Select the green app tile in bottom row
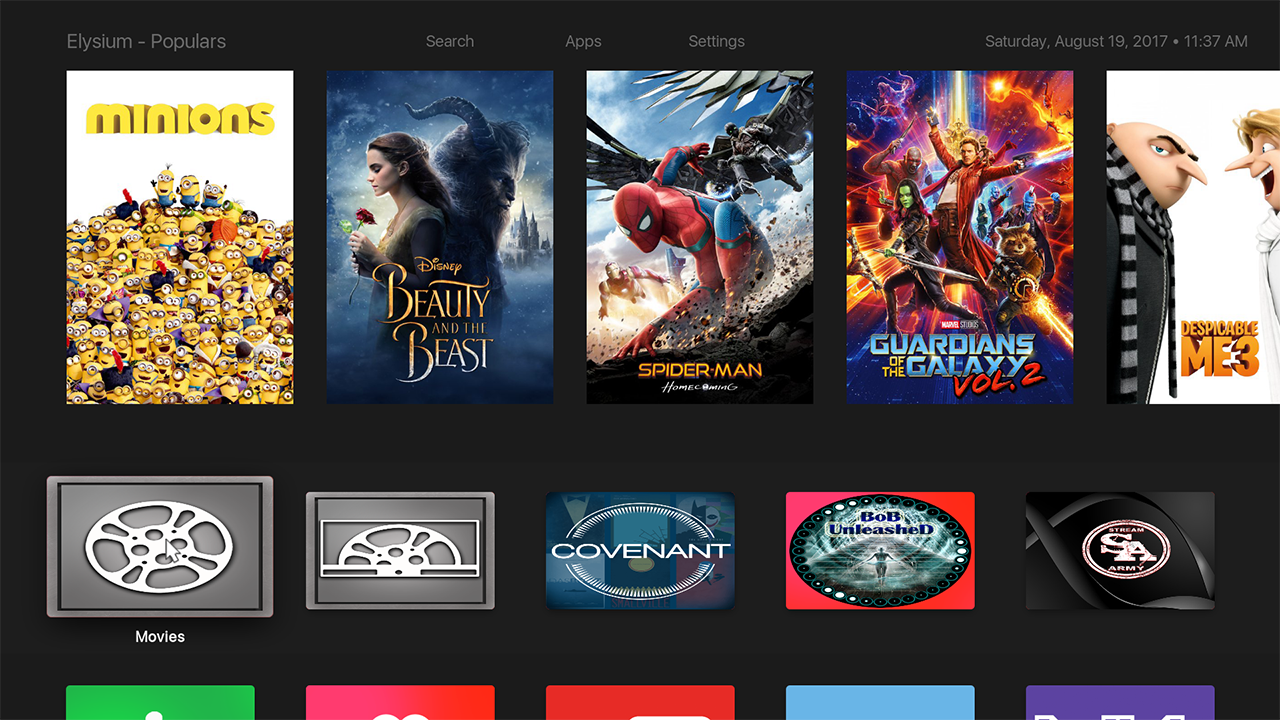 (160, 703)
